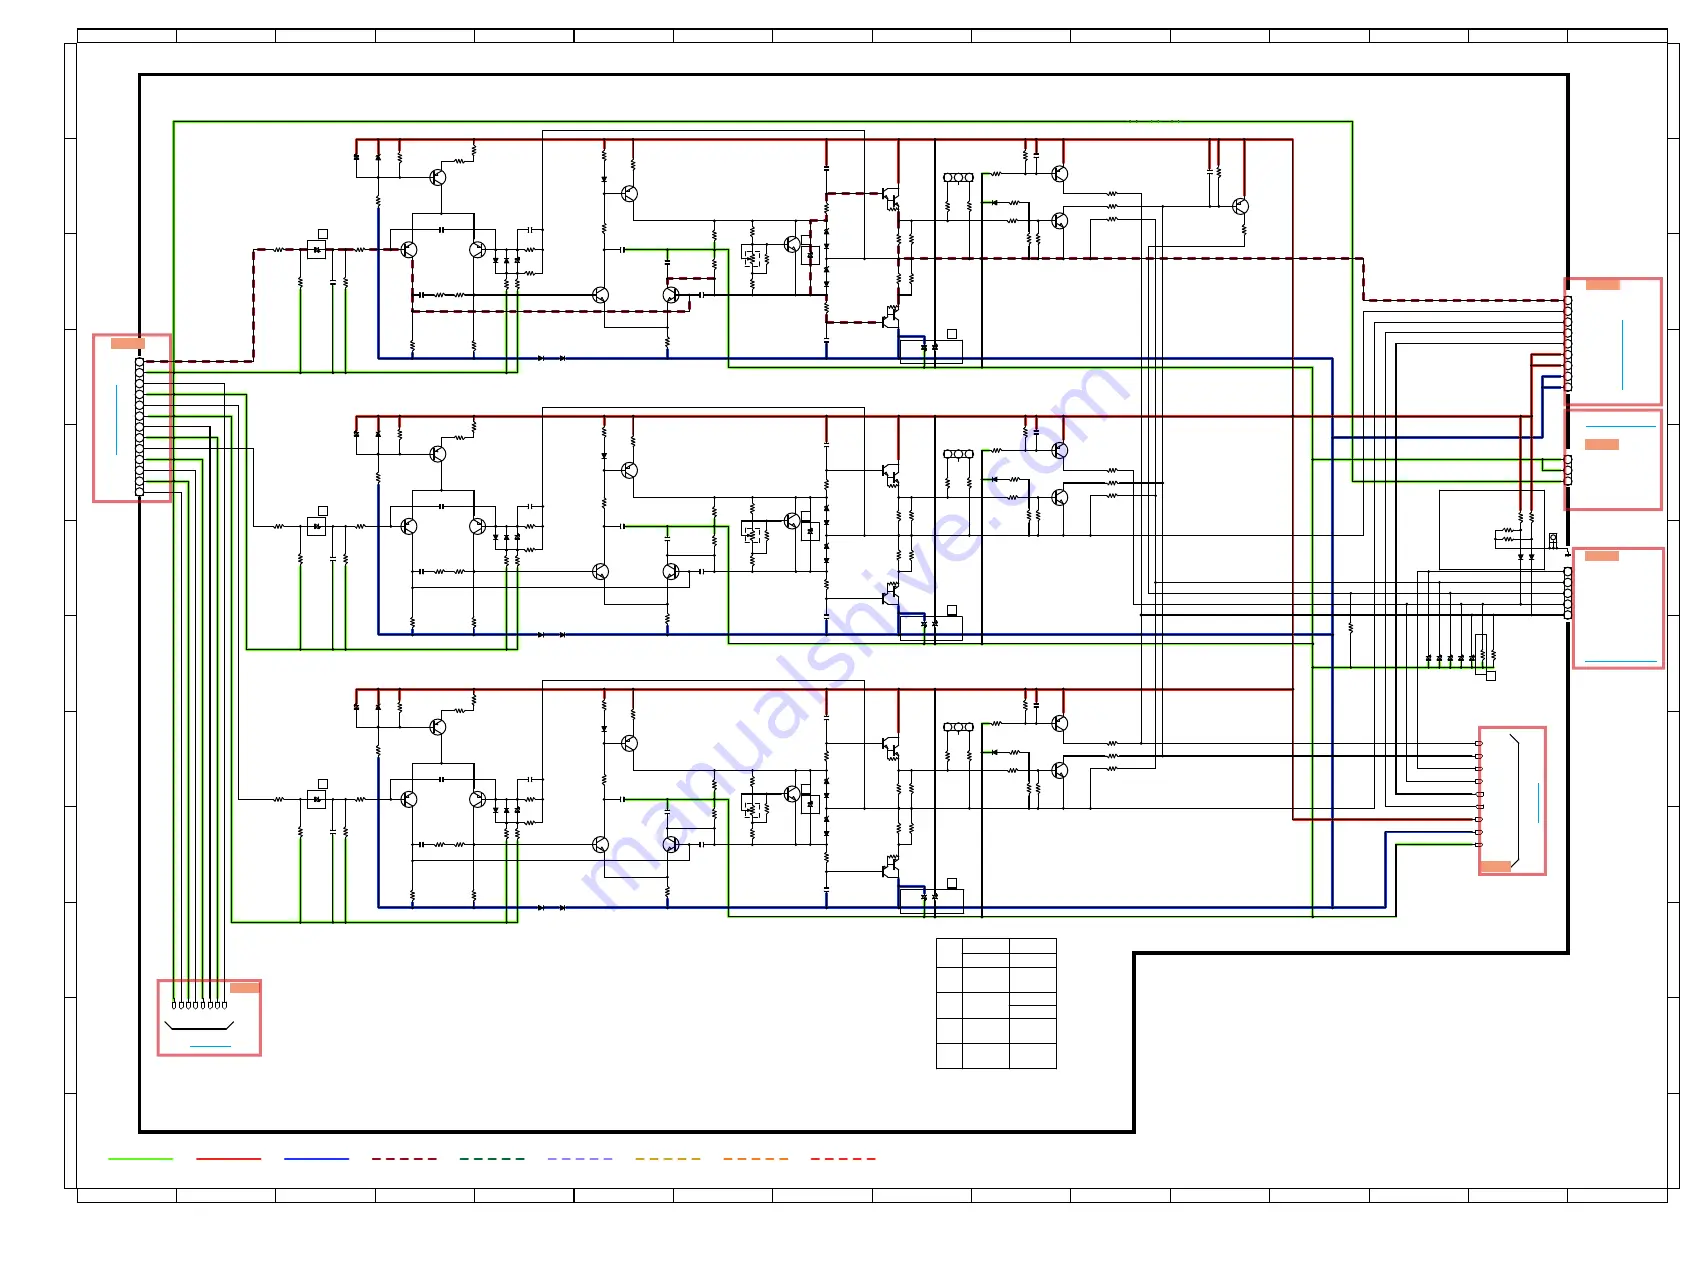Click the empty grid table below the bottom amplifier channel
The height and width of the screenshot is (1263, 1701).
click(x=996, y=1003)
